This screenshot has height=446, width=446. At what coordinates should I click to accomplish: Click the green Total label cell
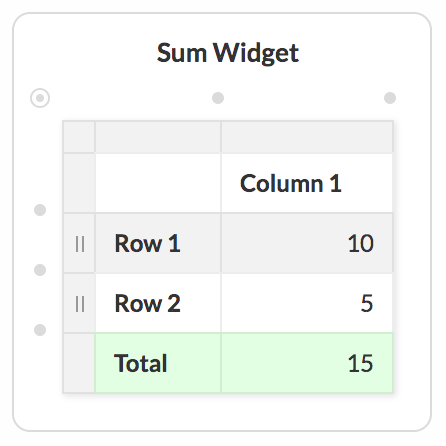tap(158, 363)
